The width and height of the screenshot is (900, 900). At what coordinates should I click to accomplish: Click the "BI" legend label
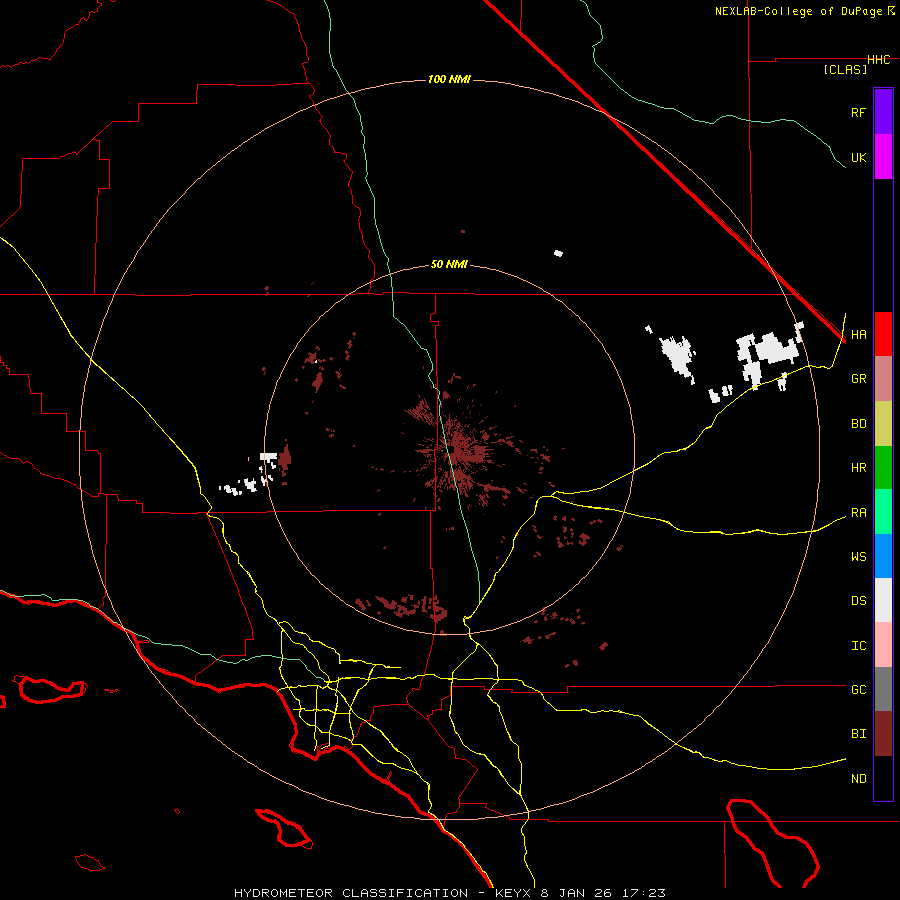(x=858, y=734)
